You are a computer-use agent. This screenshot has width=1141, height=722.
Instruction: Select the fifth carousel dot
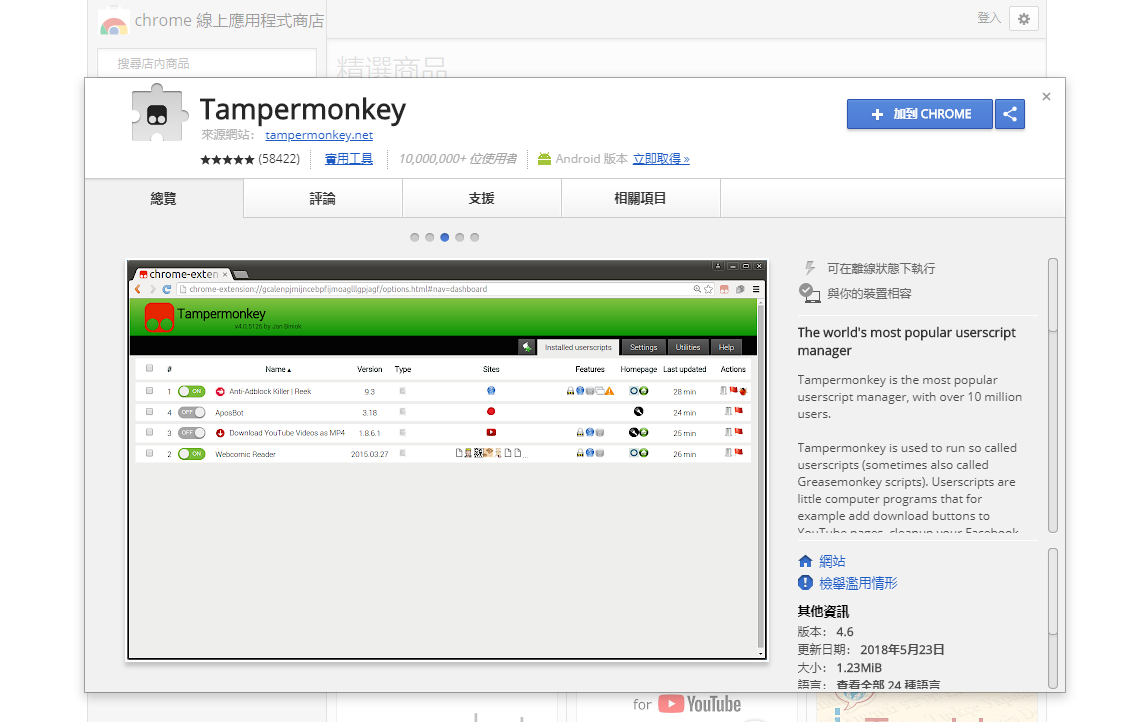pos(474,237)
